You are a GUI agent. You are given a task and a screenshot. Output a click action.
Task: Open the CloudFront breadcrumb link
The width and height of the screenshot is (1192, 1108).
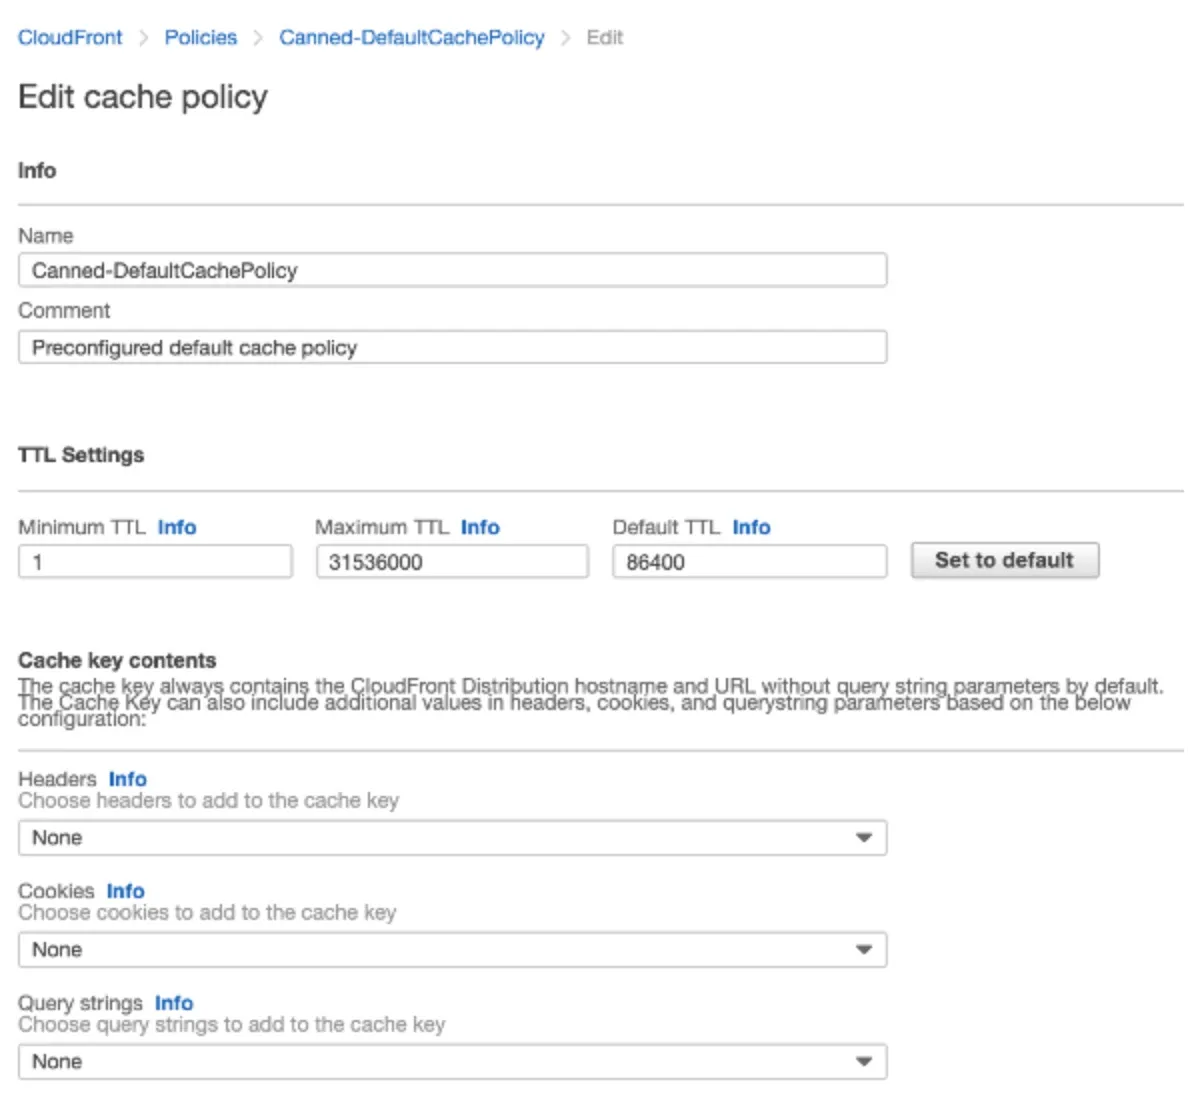point(70,37)
